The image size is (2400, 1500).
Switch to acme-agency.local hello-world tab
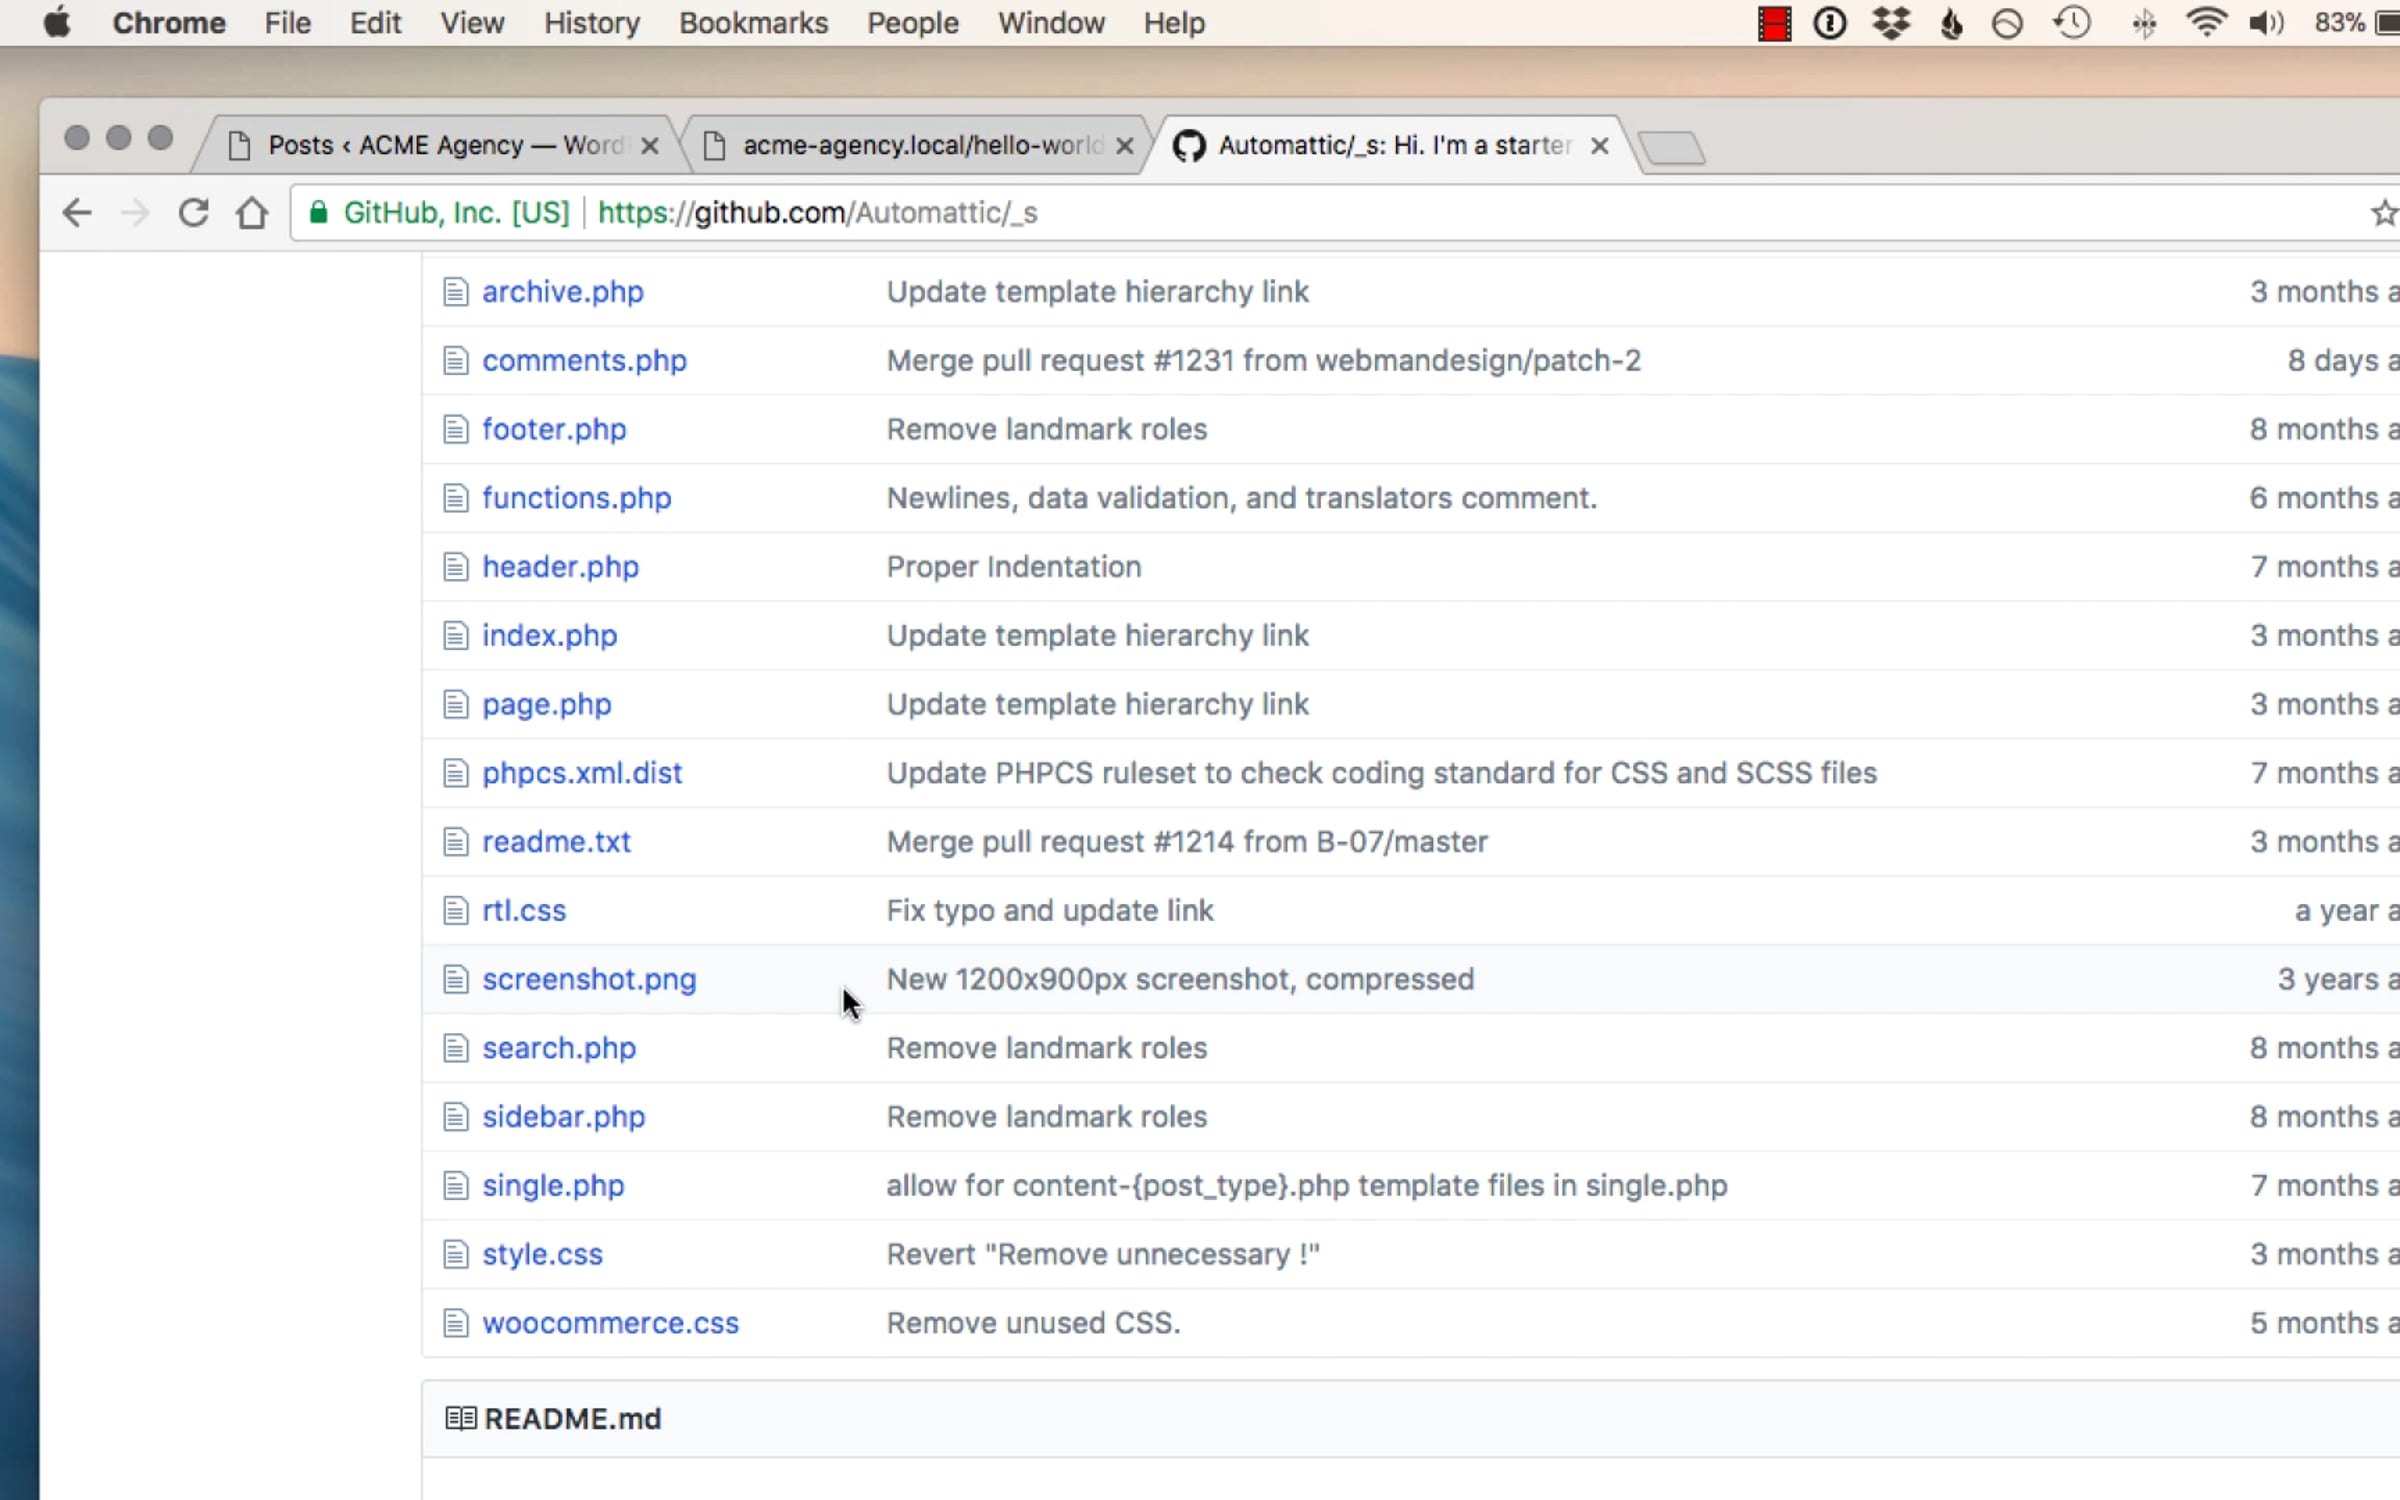(915, 146)
